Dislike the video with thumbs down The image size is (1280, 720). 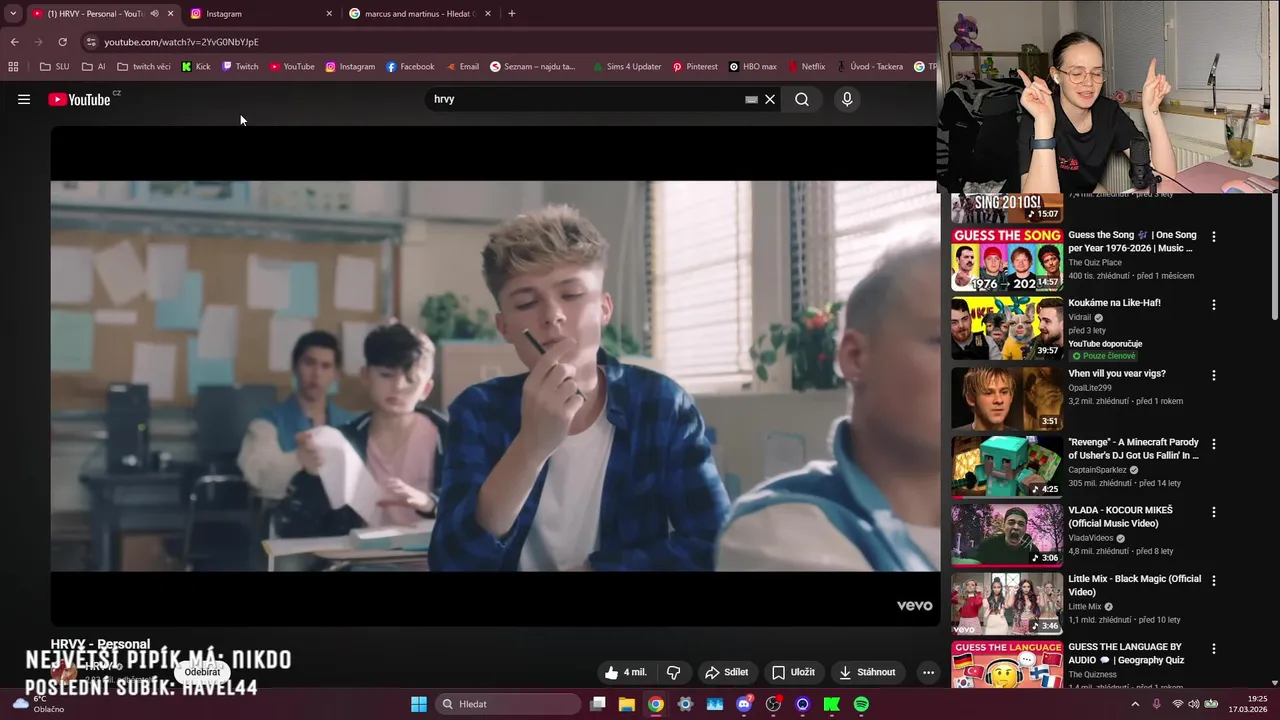673,672
